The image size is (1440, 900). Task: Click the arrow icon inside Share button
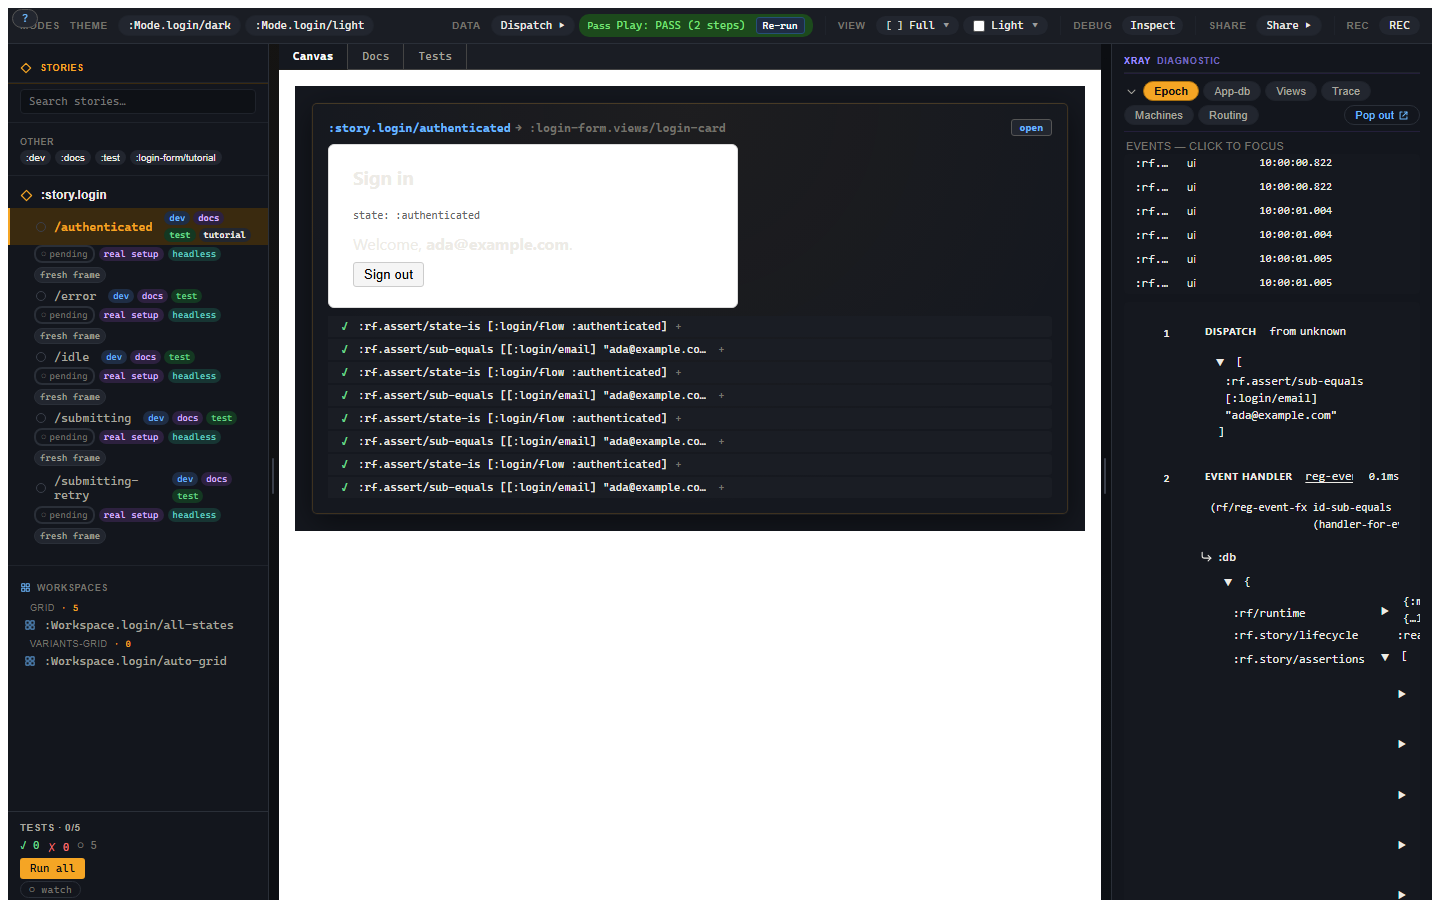tap(1308, 26)
